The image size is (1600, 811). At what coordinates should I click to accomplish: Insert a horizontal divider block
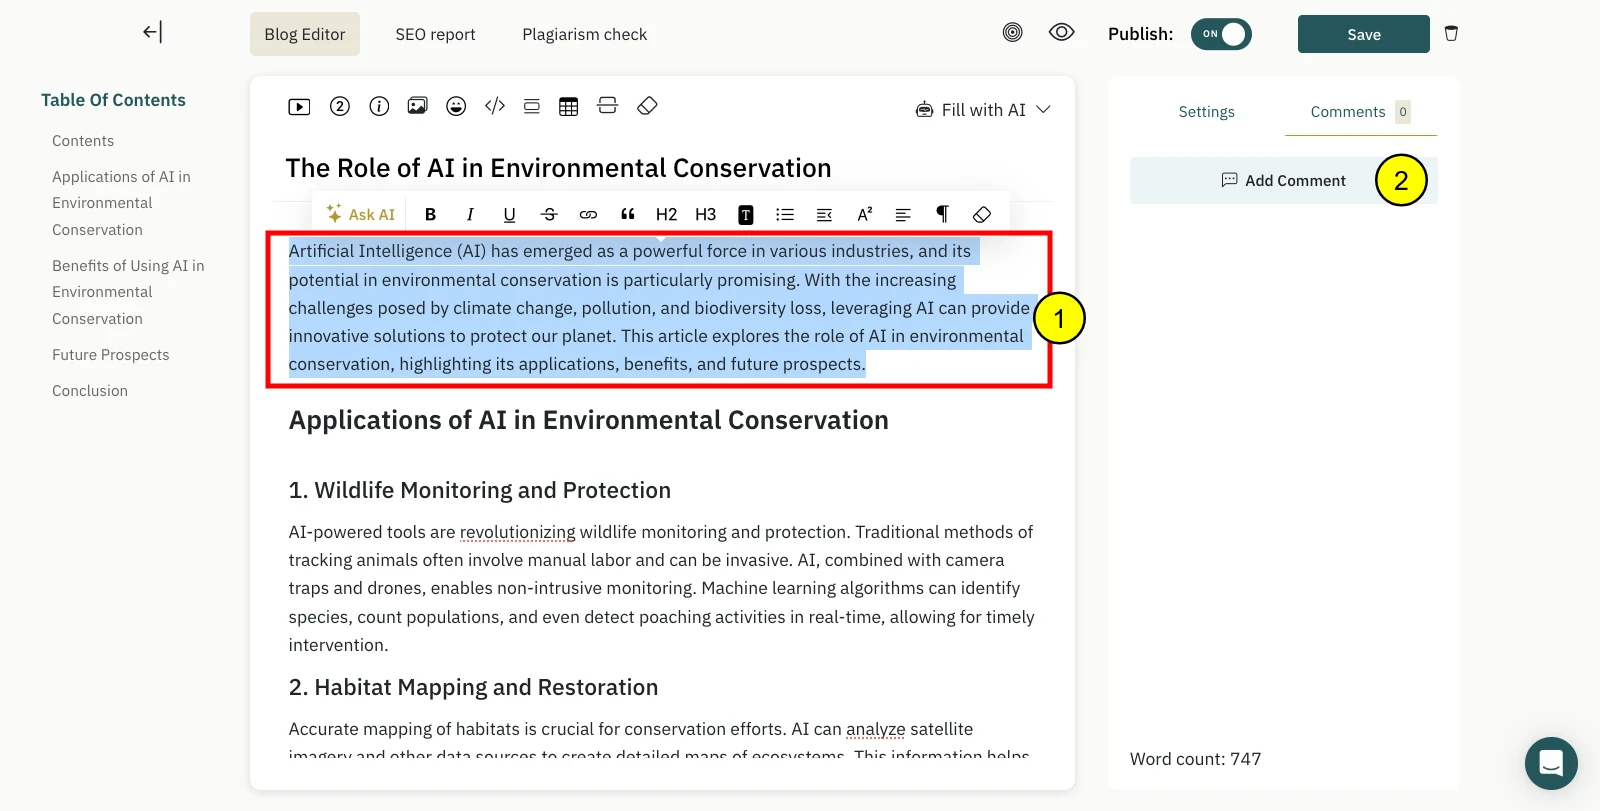[x=607, y=106]
